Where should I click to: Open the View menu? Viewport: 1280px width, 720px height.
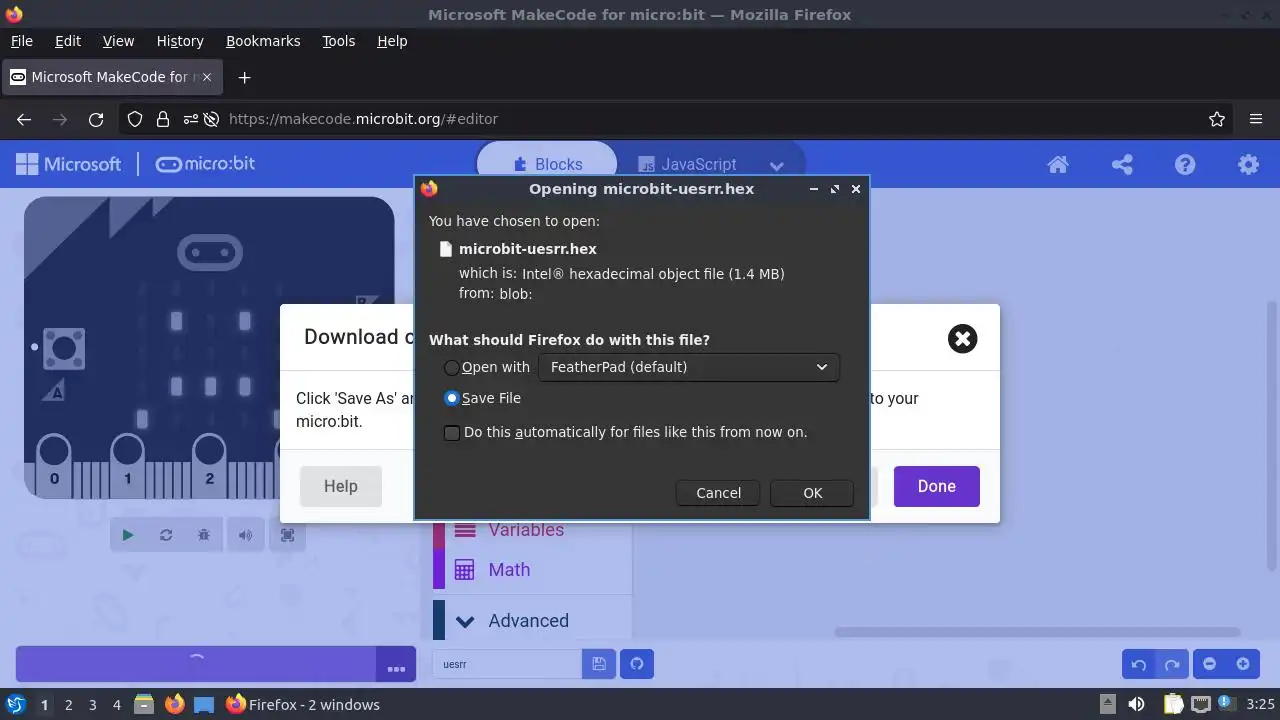pyautogui.click(x=118, y=41)
